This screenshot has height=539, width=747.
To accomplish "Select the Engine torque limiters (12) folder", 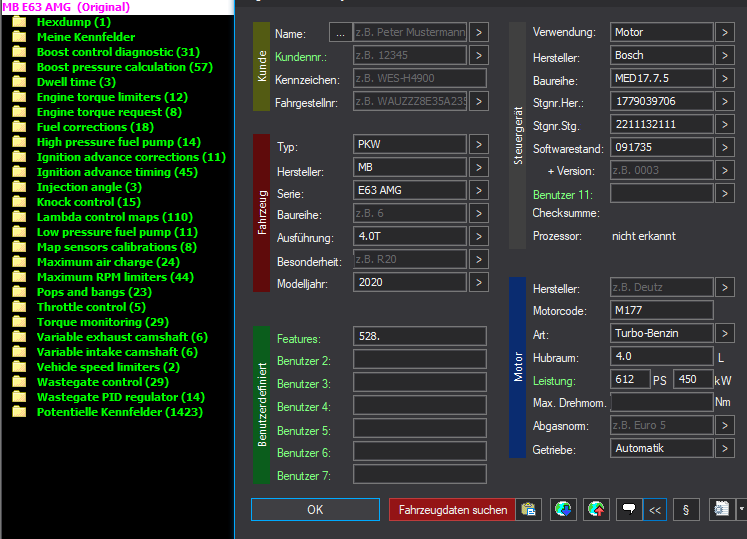I will pyautogui.click(x=112, y=97).
